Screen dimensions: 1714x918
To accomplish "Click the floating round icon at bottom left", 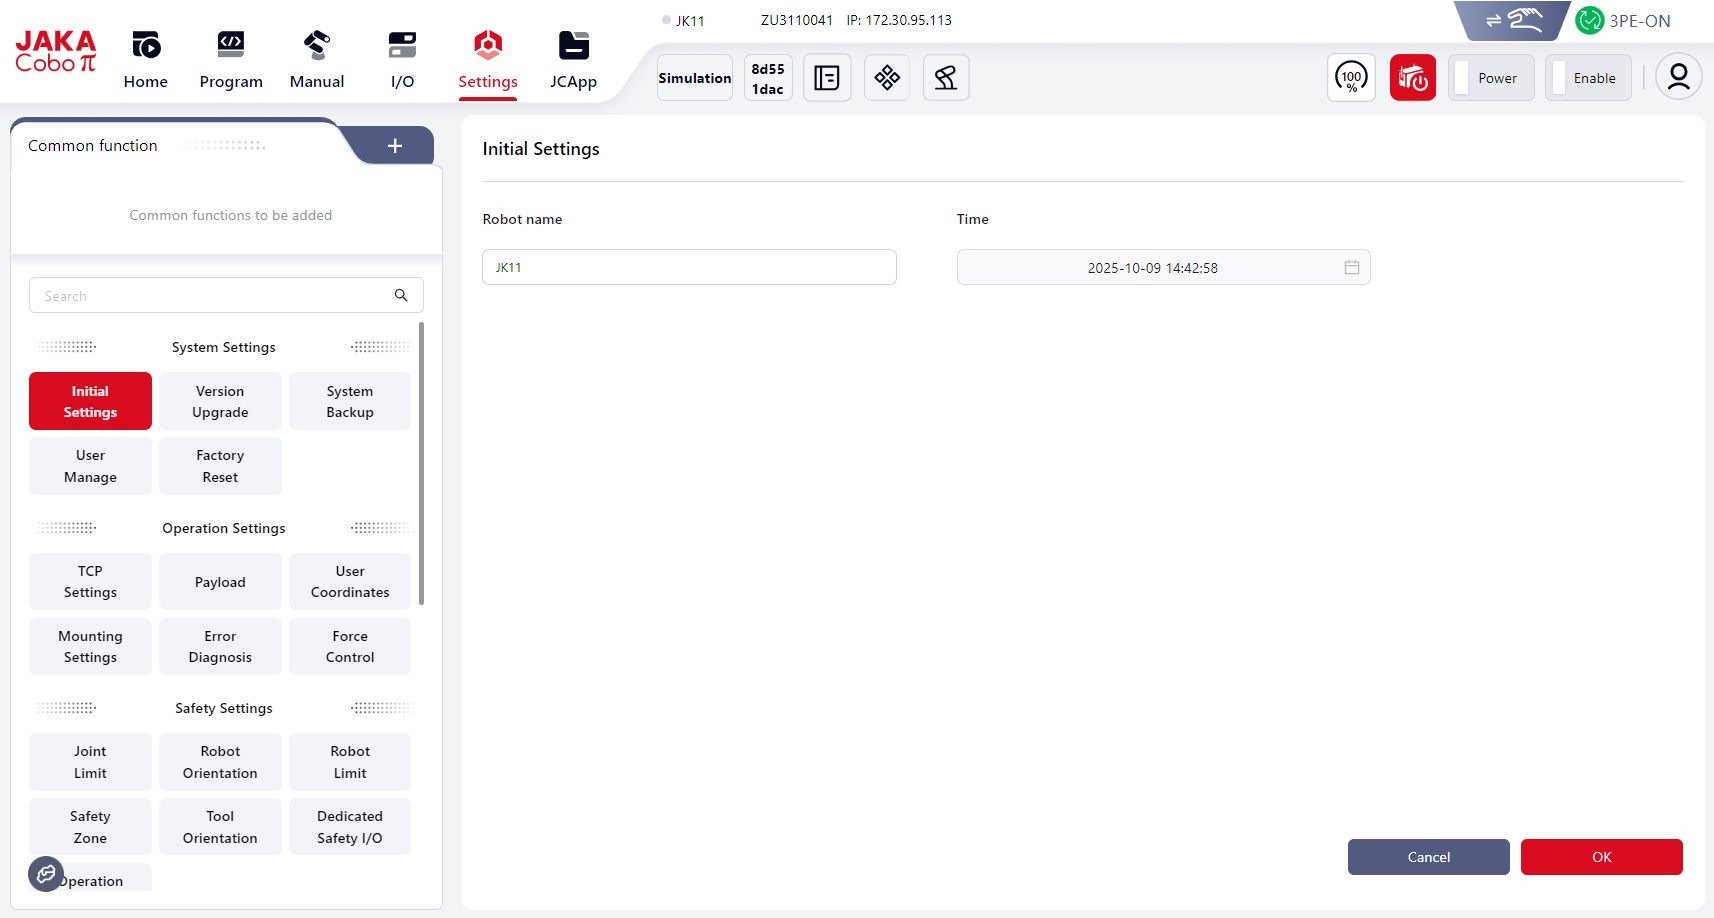I will [46, 874].
